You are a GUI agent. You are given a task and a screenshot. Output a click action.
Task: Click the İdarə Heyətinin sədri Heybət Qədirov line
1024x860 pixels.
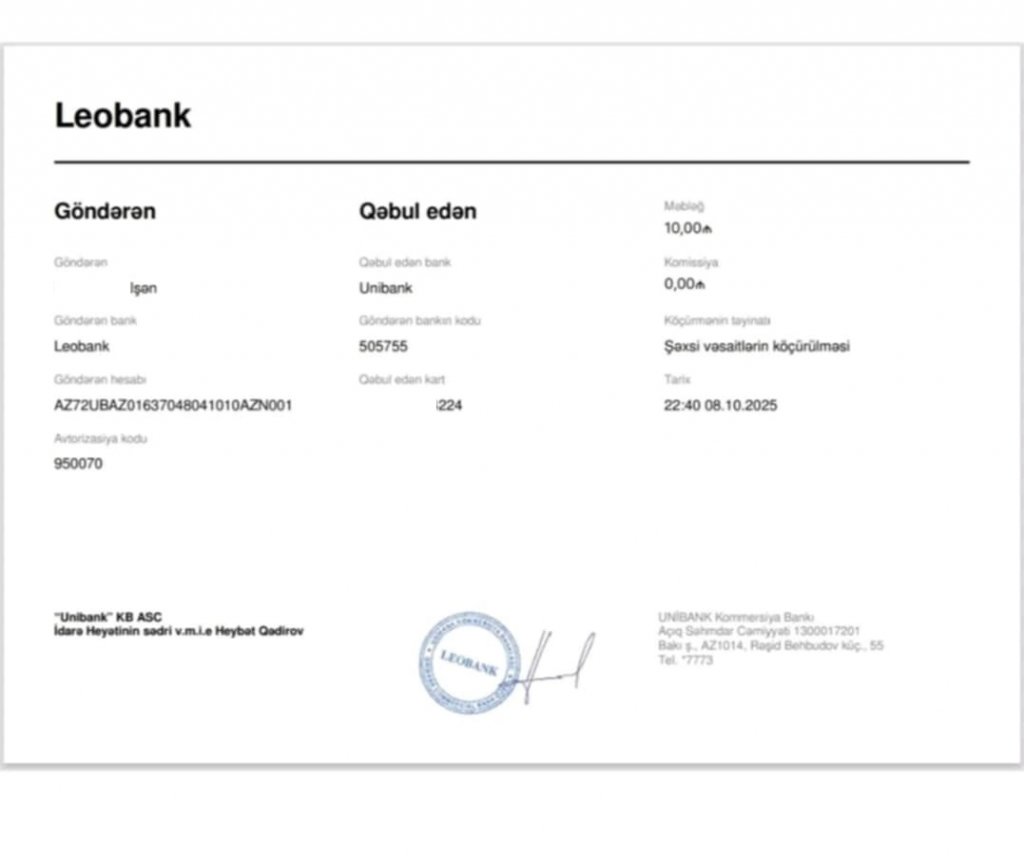pos(179,631)
